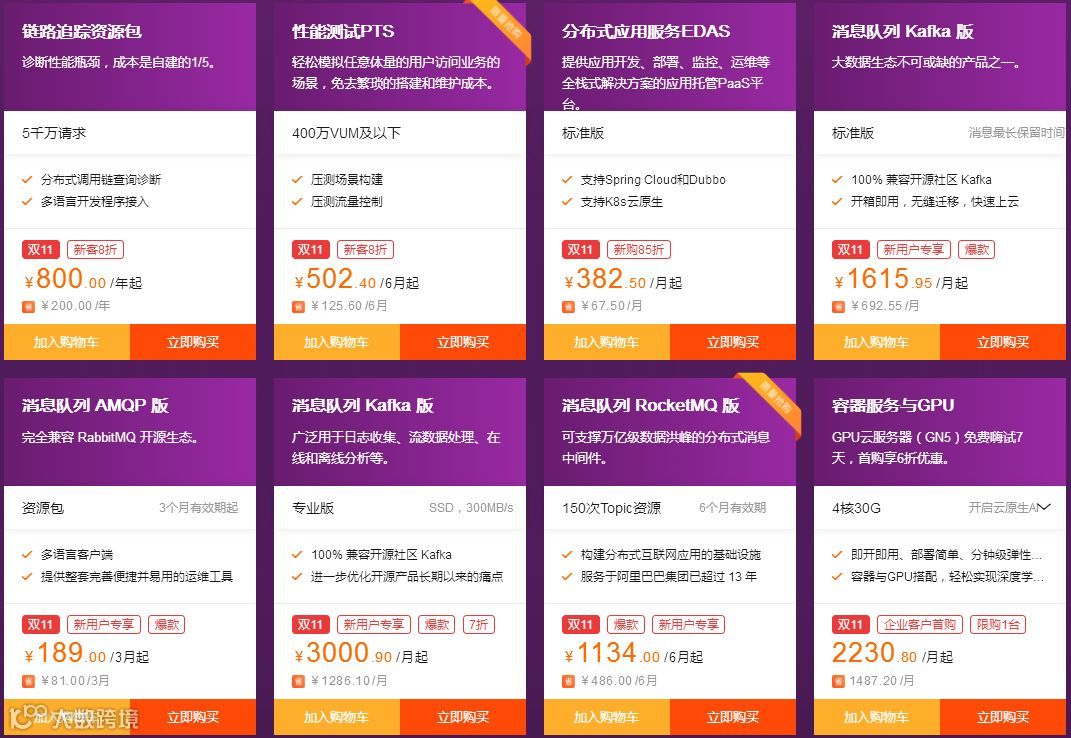Viewport: 1071px width, 738px height.
Task: Open the 400万VUM及以下 spec selector
Action: click(400, 133)
